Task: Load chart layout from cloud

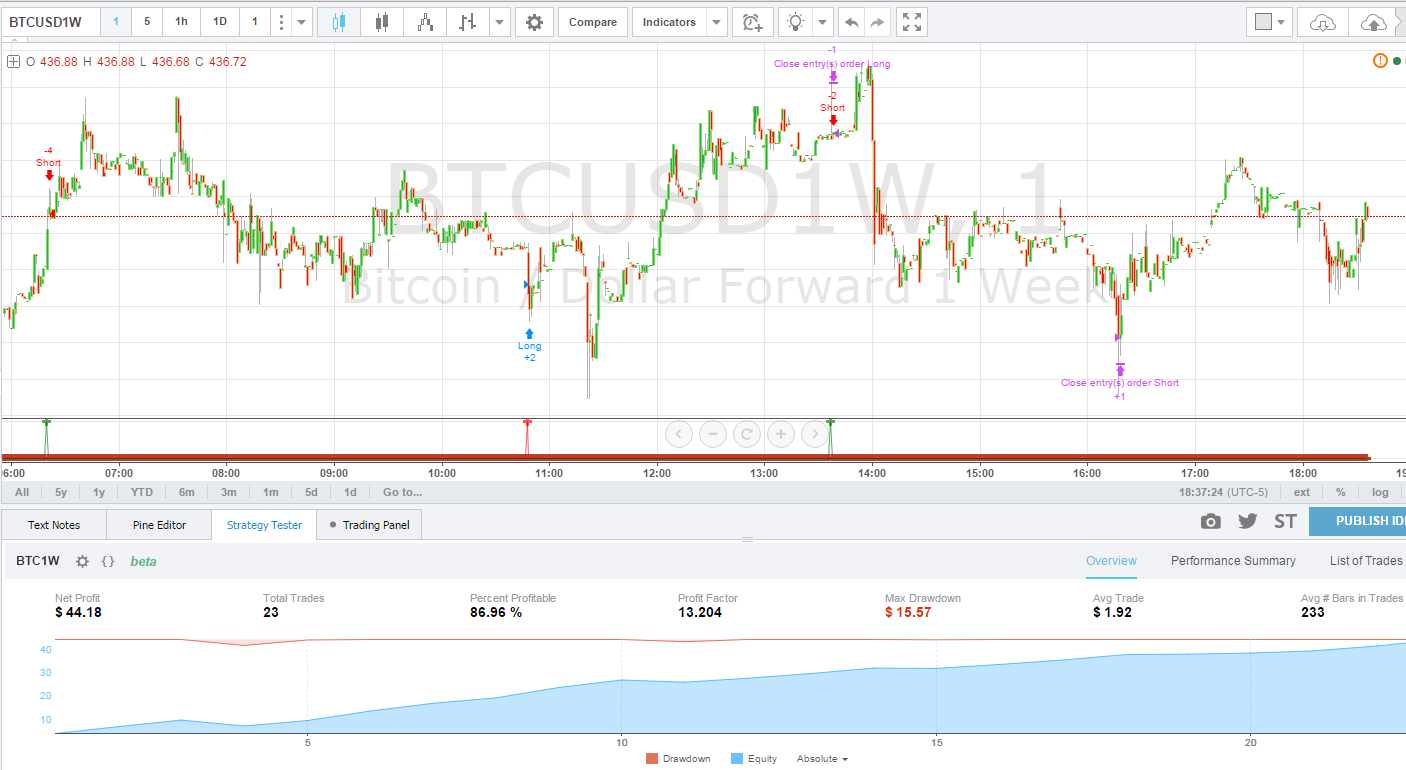Action: pos(1322,22)
